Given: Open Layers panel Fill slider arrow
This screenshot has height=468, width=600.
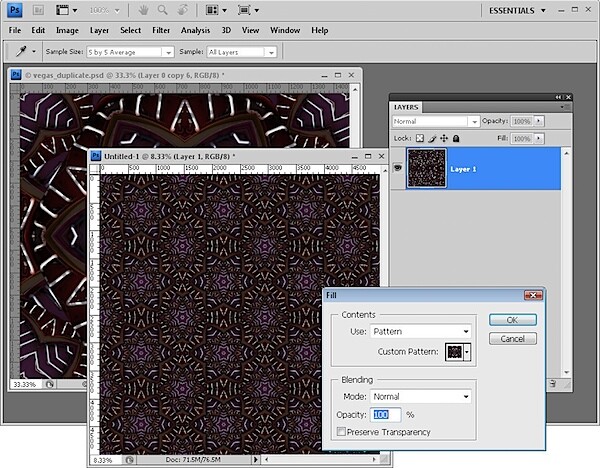Looking at the screenshot, I should pos(539,138).
